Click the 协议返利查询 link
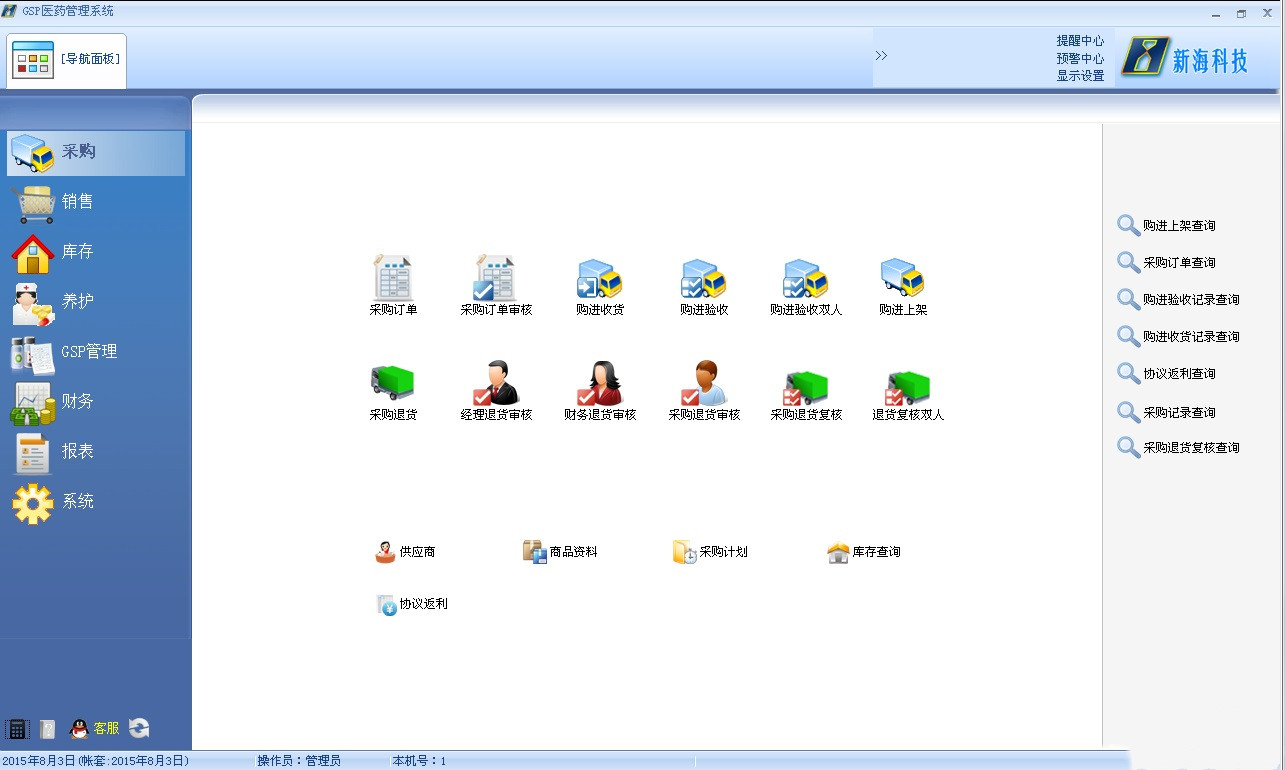The height and width of the screenshot is (770, 1285). (1166, 374)
